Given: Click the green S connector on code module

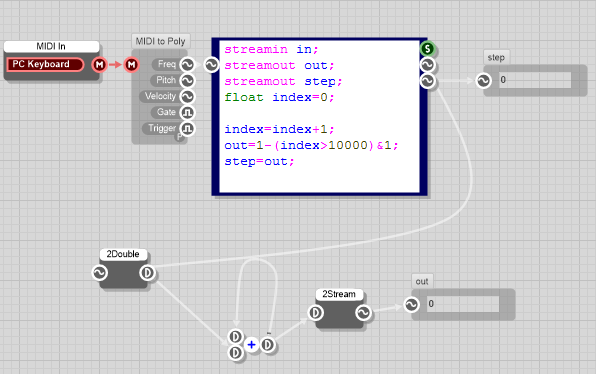Looking at the screenshot, I should coord(428,49).
